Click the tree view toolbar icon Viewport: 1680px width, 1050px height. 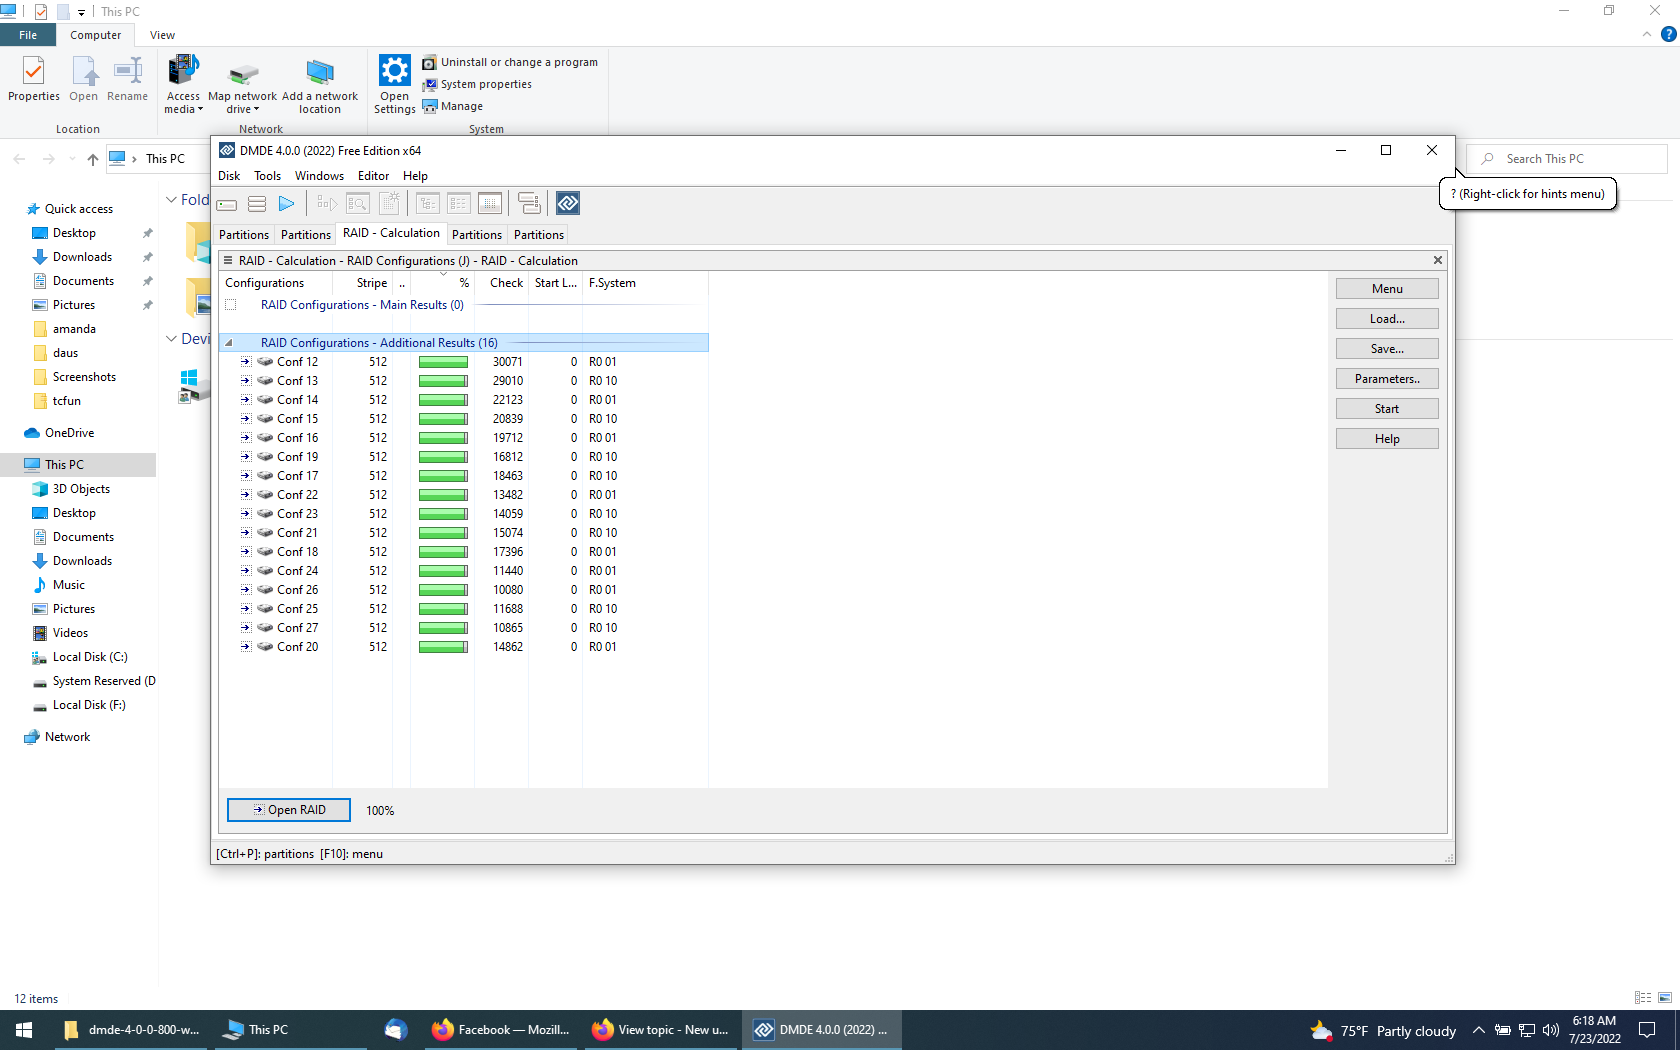click(428, 204)
